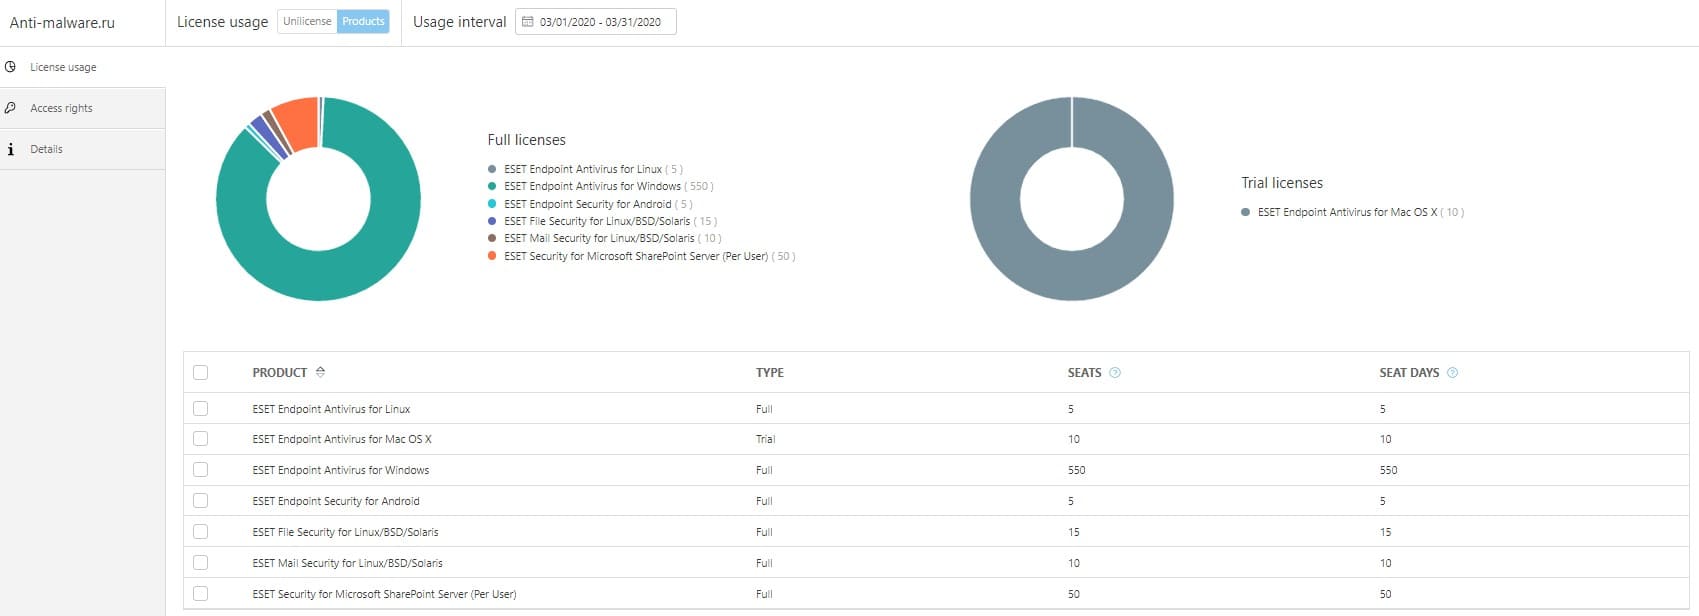This screenshot has height=616, width=1699.
Task: Click the License usage pie-chart sidebar icon
Action: pos(10,67)
